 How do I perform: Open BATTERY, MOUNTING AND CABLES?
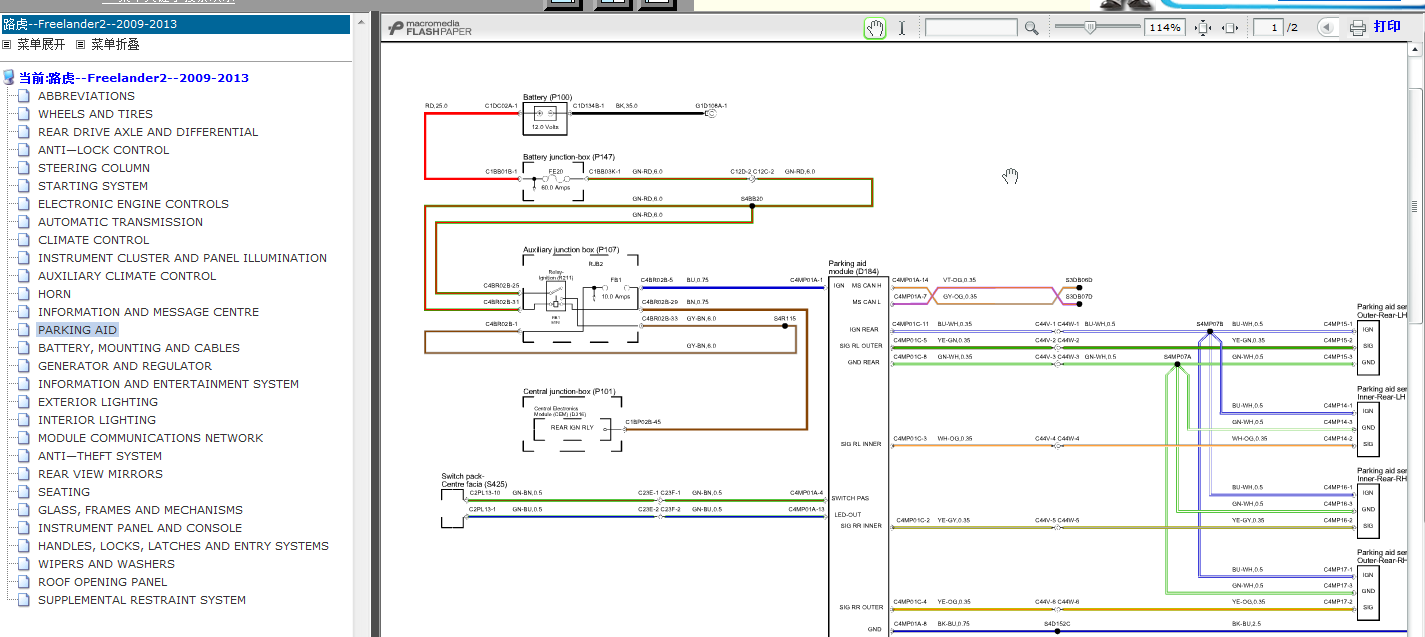coord(139,348)
